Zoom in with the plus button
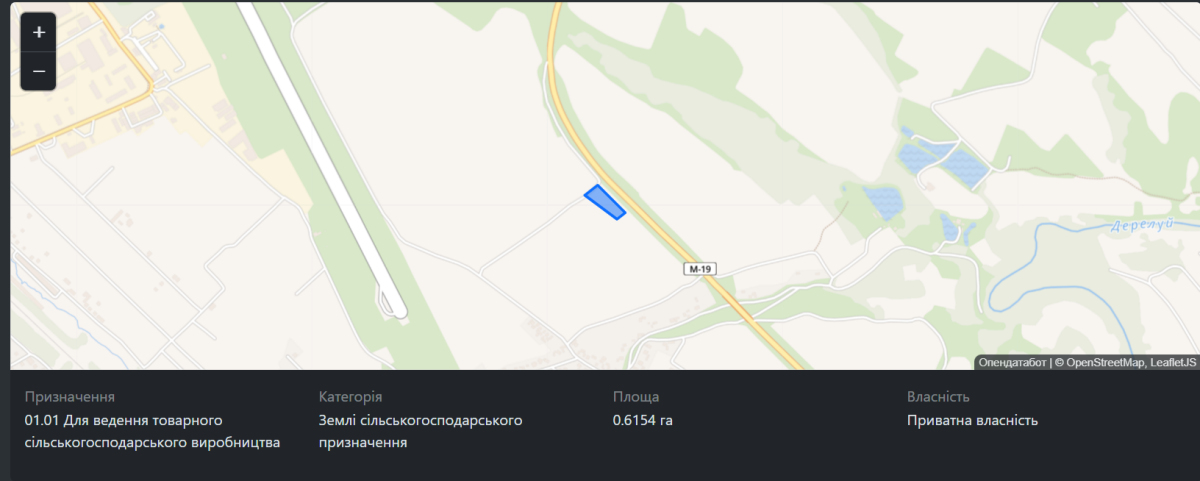 tap(39, 32)
